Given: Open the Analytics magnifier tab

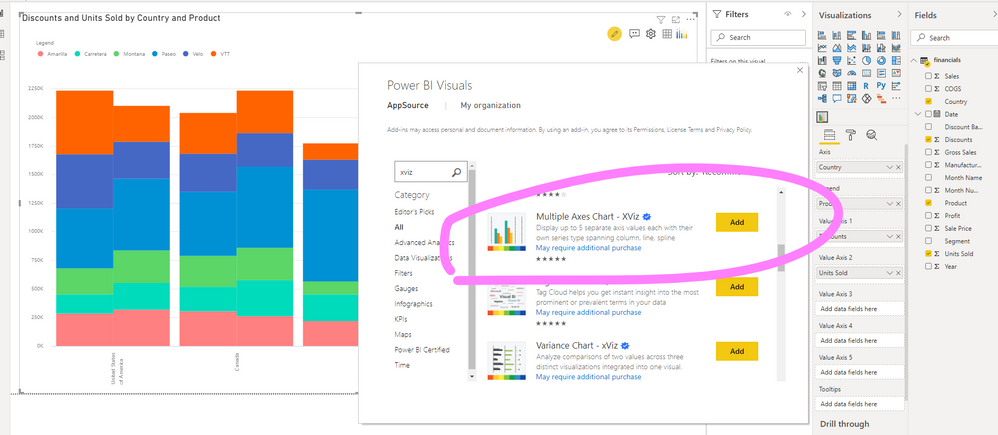Looking at the screenshot, I should 872,135.
